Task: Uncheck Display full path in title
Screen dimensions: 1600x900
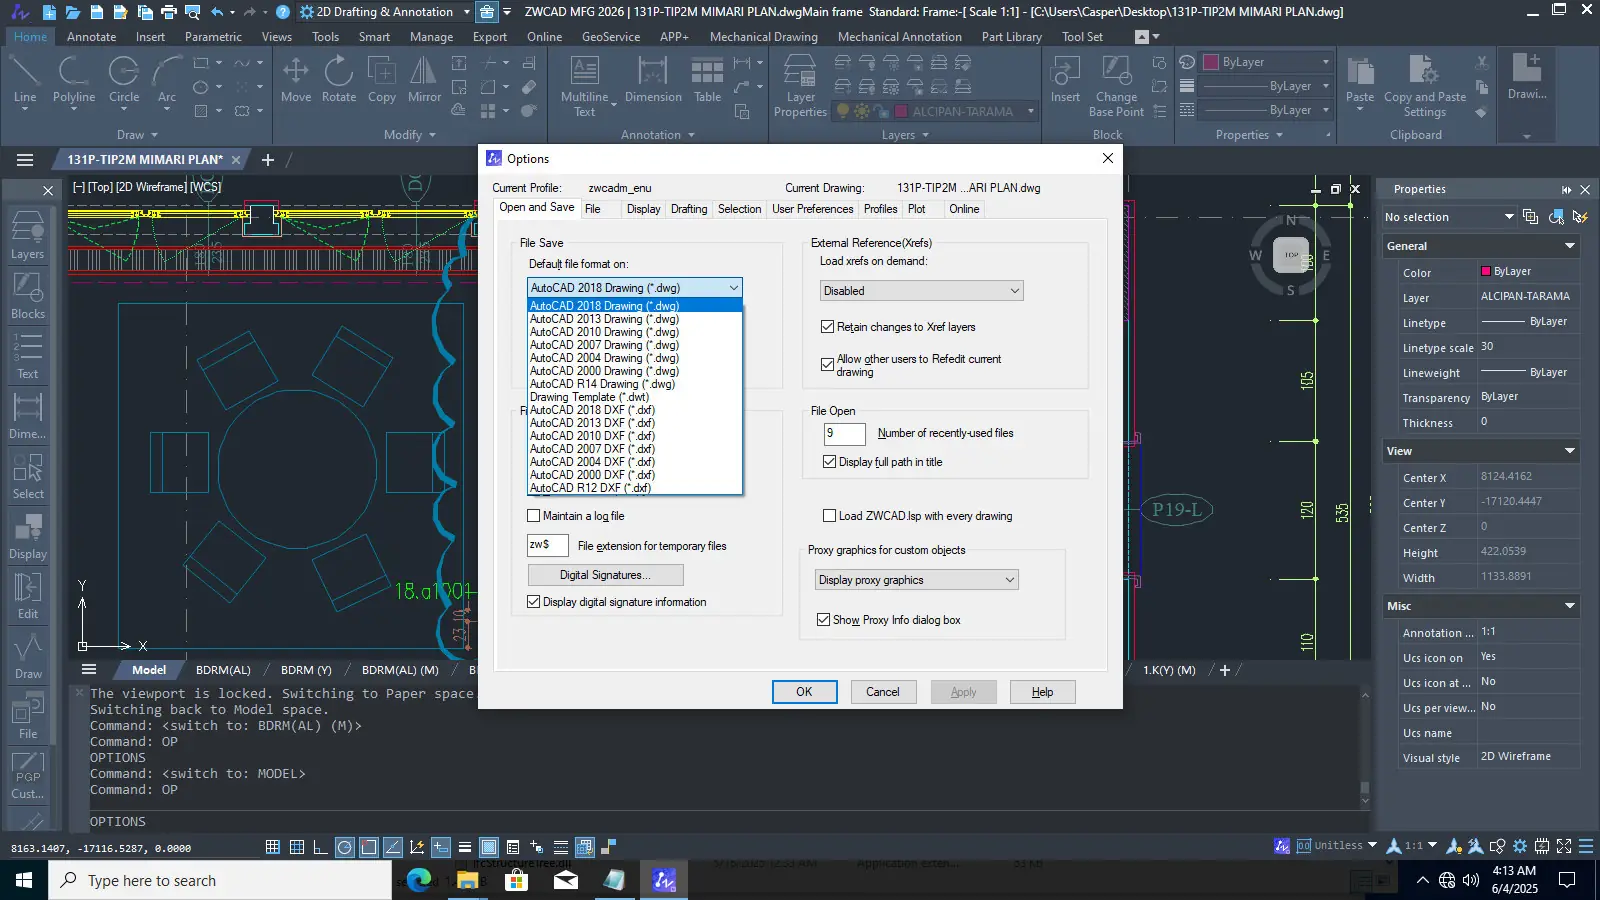Action: pos(829,462)
